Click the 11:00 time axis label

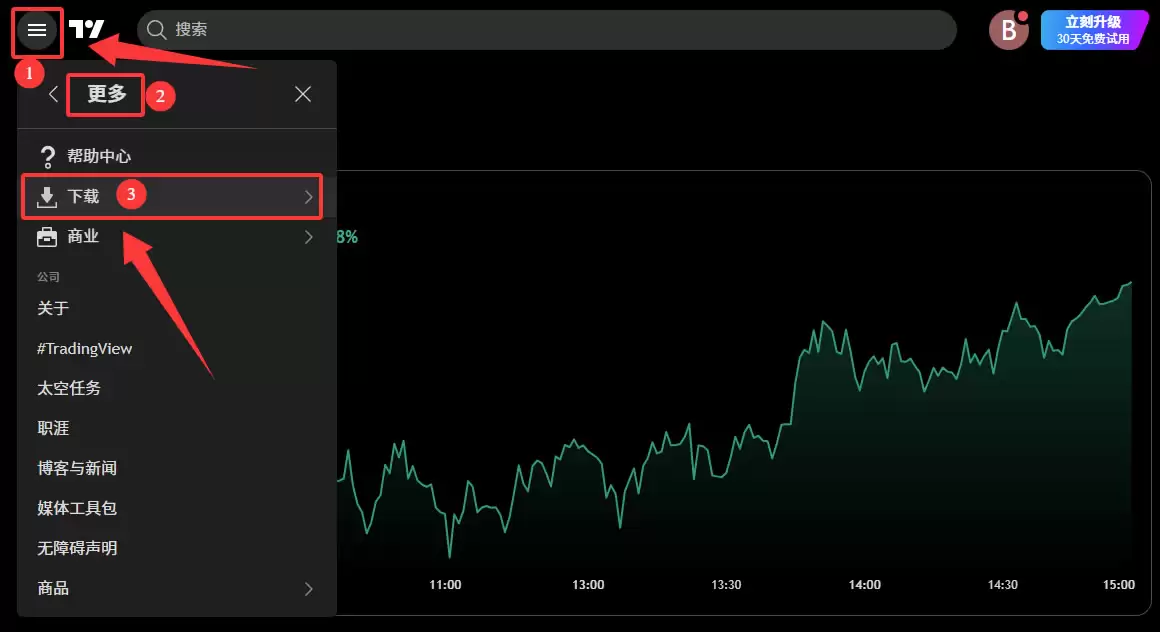[445, 585]
